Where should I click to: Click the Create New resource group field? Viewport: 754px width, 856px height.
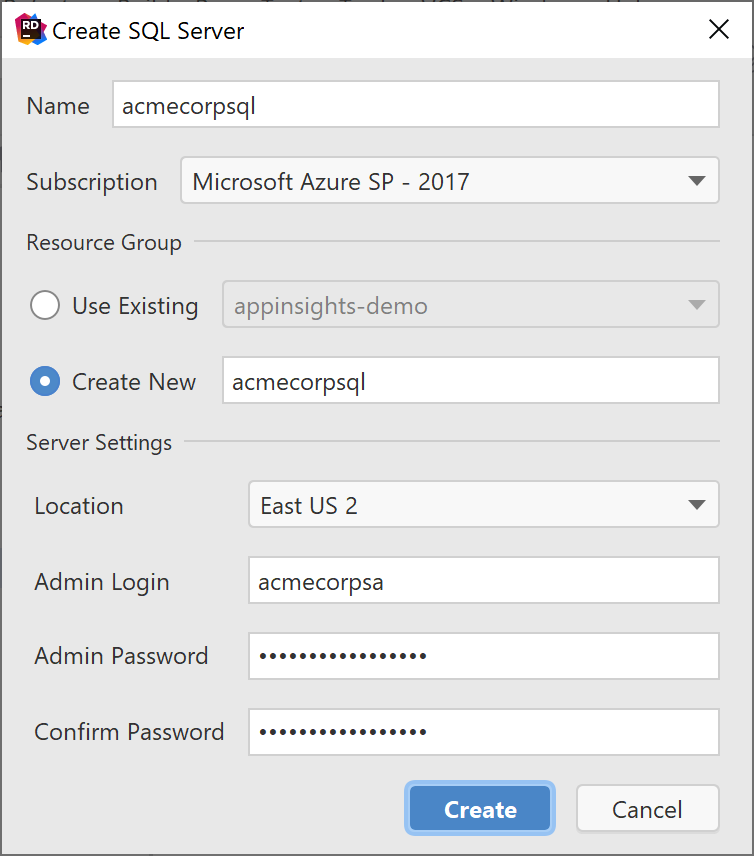(471, 381)
